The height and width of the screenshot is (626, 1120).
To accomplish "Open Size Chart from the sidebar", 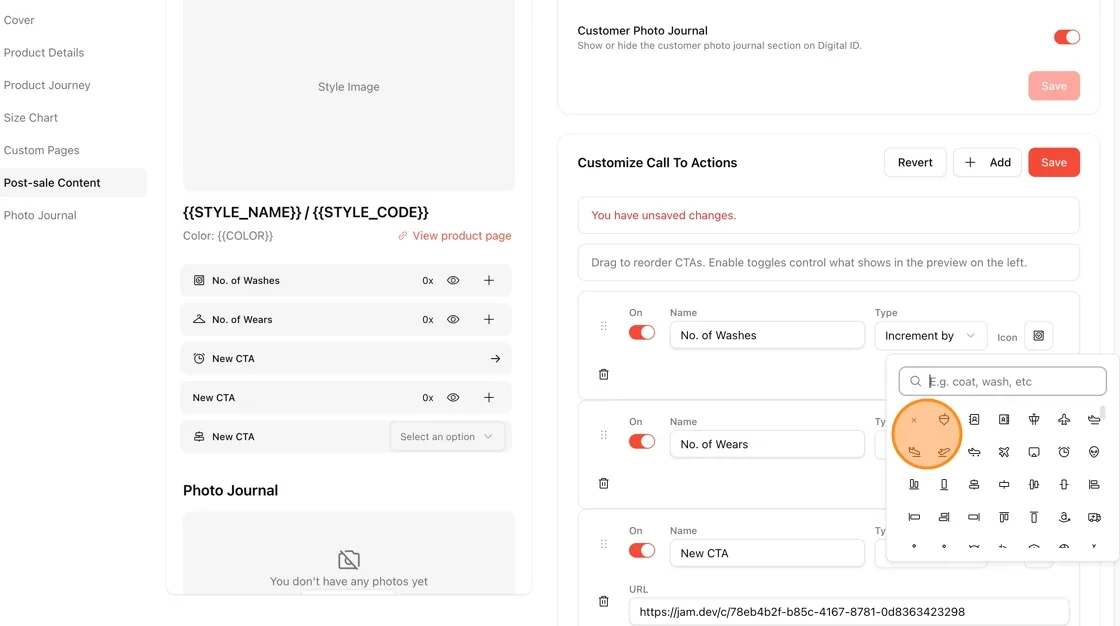I will tap(31, 118).
